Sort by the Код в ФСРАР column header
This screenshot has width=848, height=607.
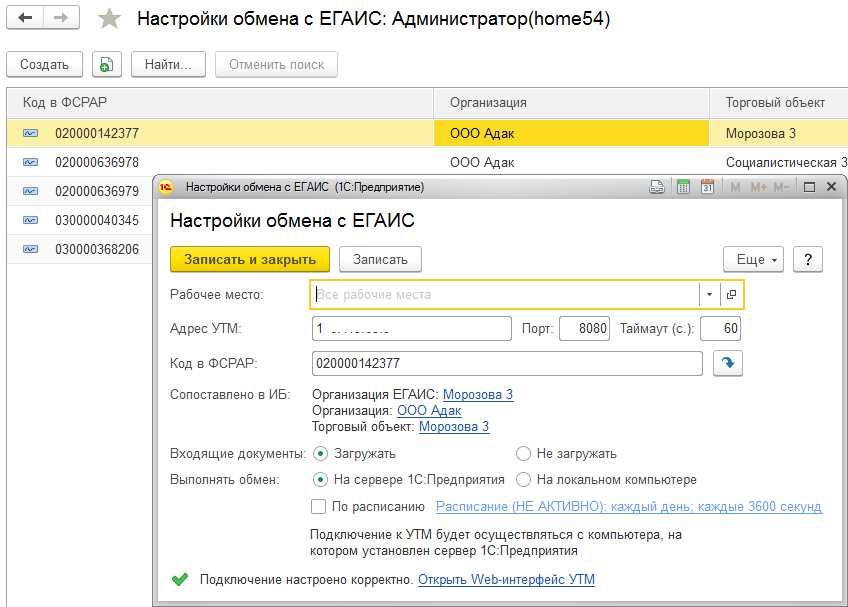[220, 103]
